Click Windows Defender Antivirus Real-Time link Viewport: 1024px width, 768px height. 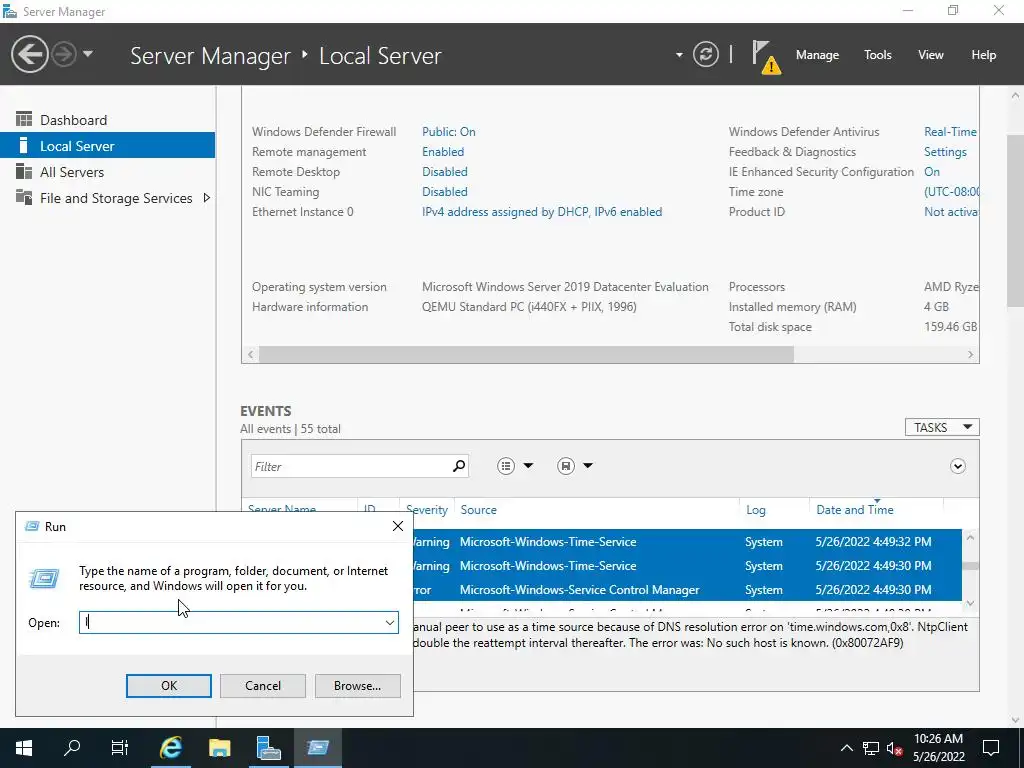coord(951,131)
